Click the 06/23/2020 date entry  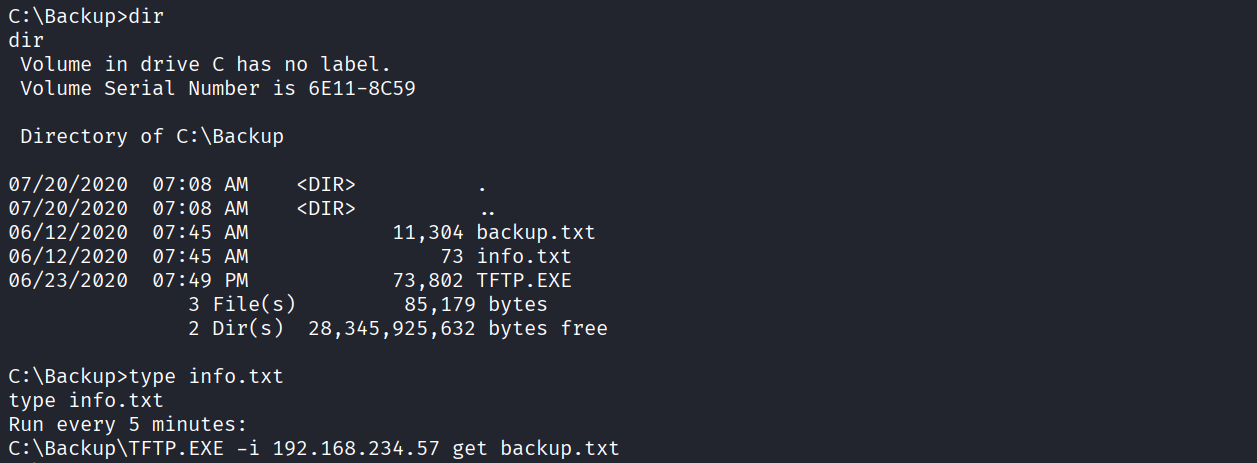click(68, 281)
